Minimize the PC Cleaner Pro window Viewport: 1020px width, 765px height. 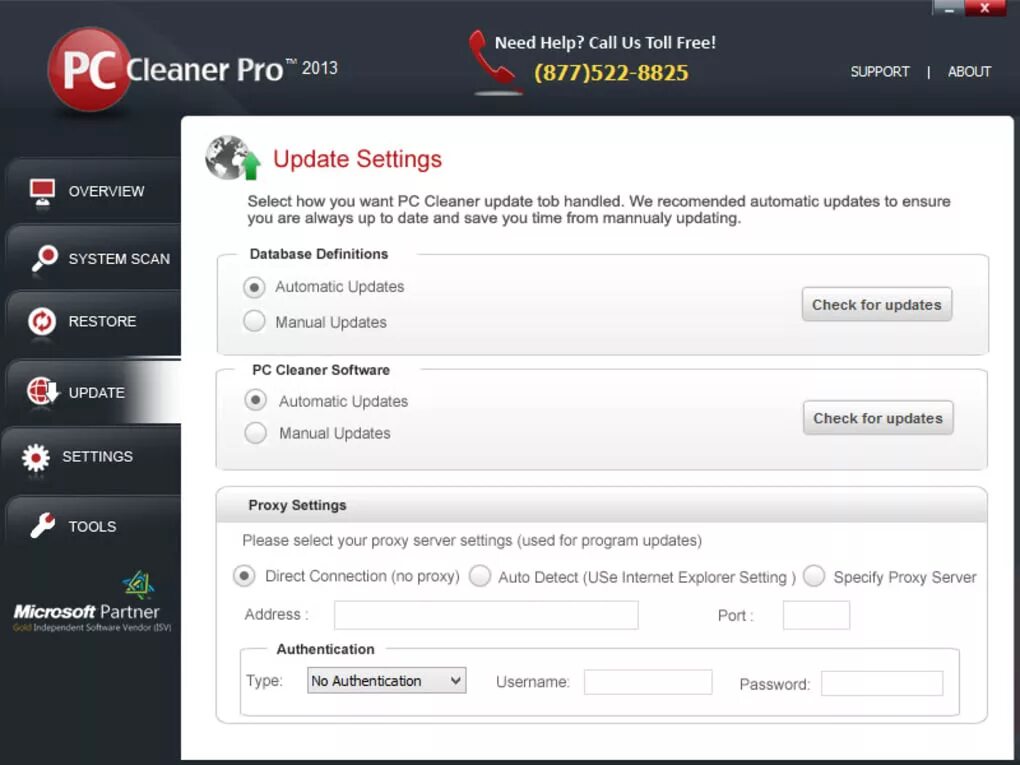[x=948, y=8]
